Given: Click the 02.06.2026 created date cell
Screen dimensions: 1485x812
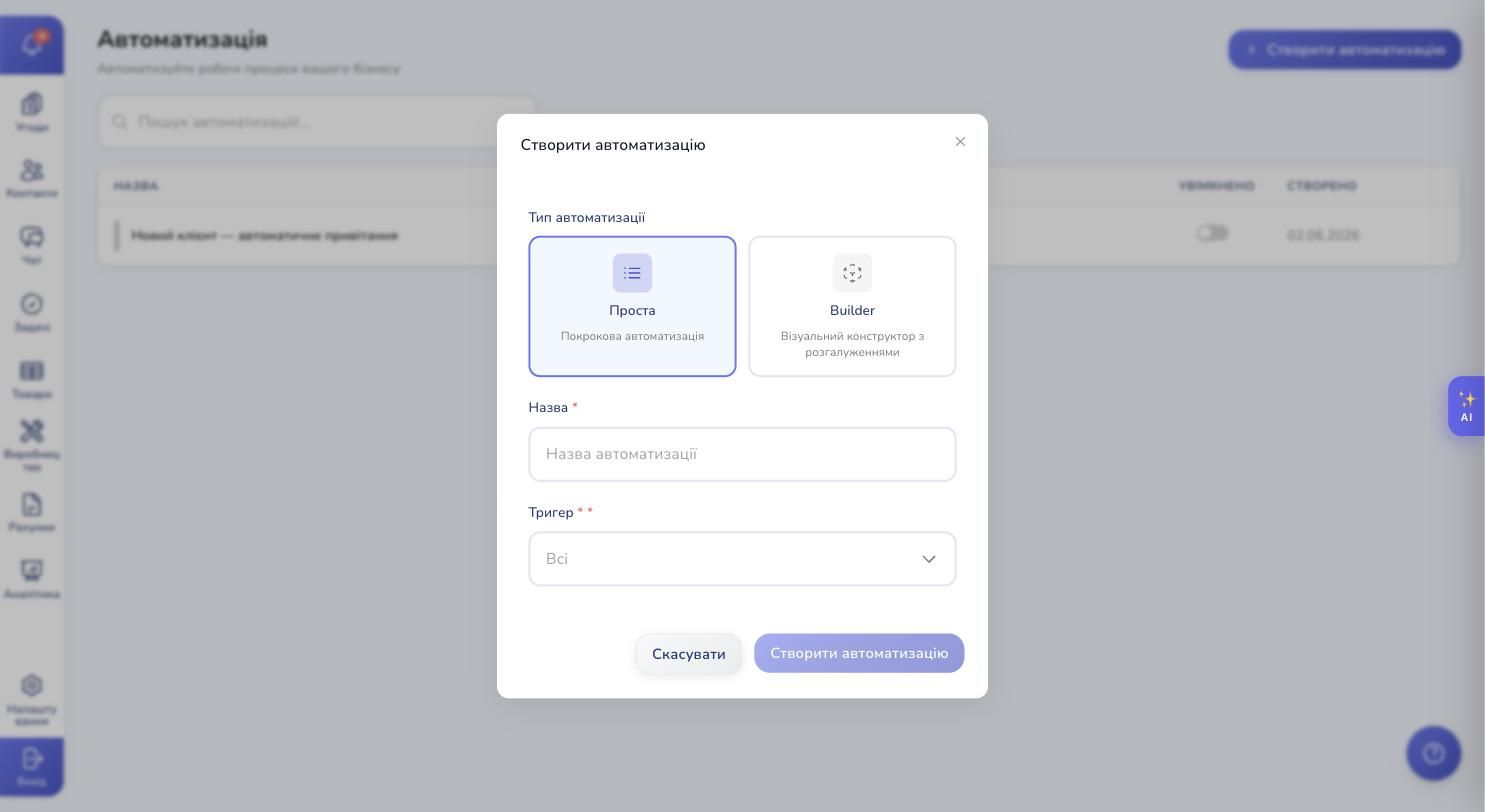Looking at the screenshot, I should [1323, 236].
